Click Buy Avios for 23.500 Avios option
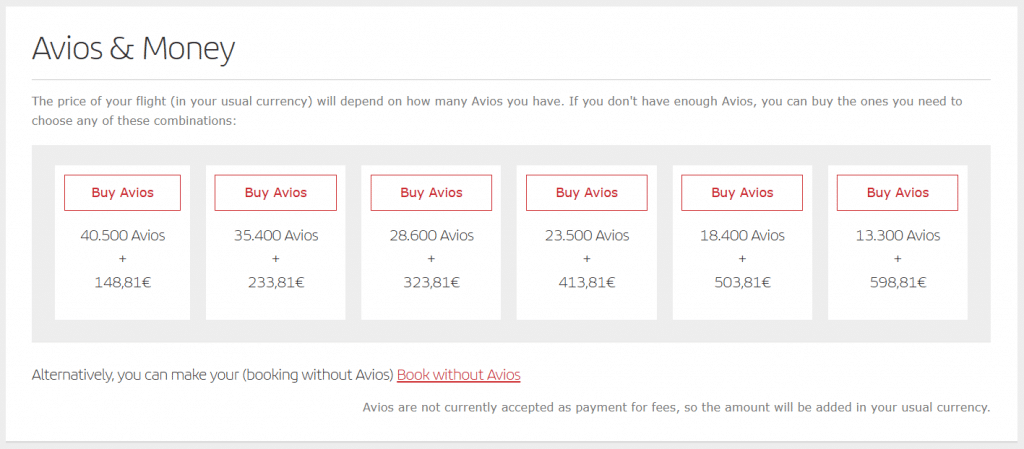The image size is (1024, 449). 586,193
